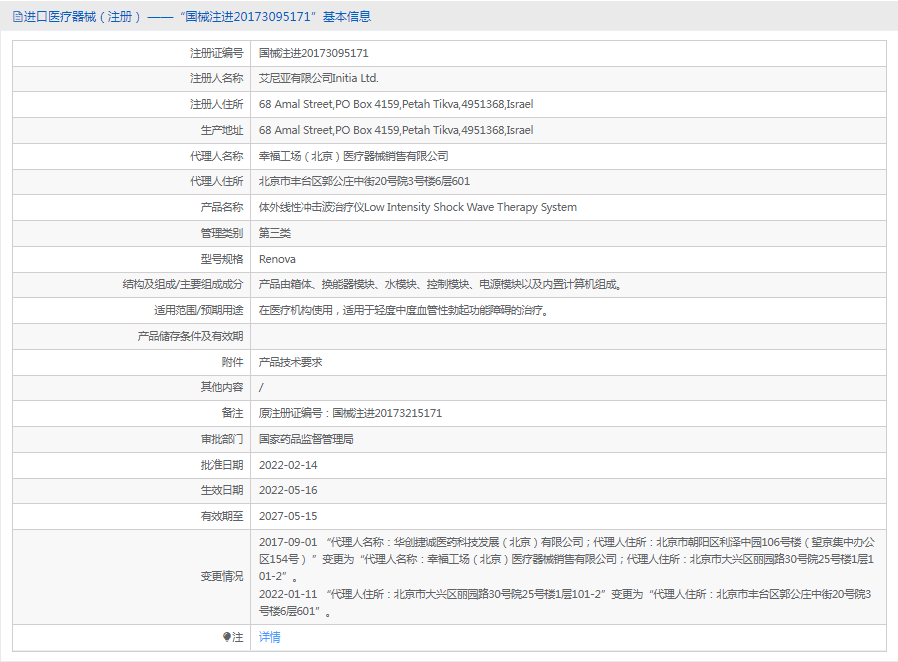Click the 结构及组成/主要组成成分 label

[x=183, y=284]
